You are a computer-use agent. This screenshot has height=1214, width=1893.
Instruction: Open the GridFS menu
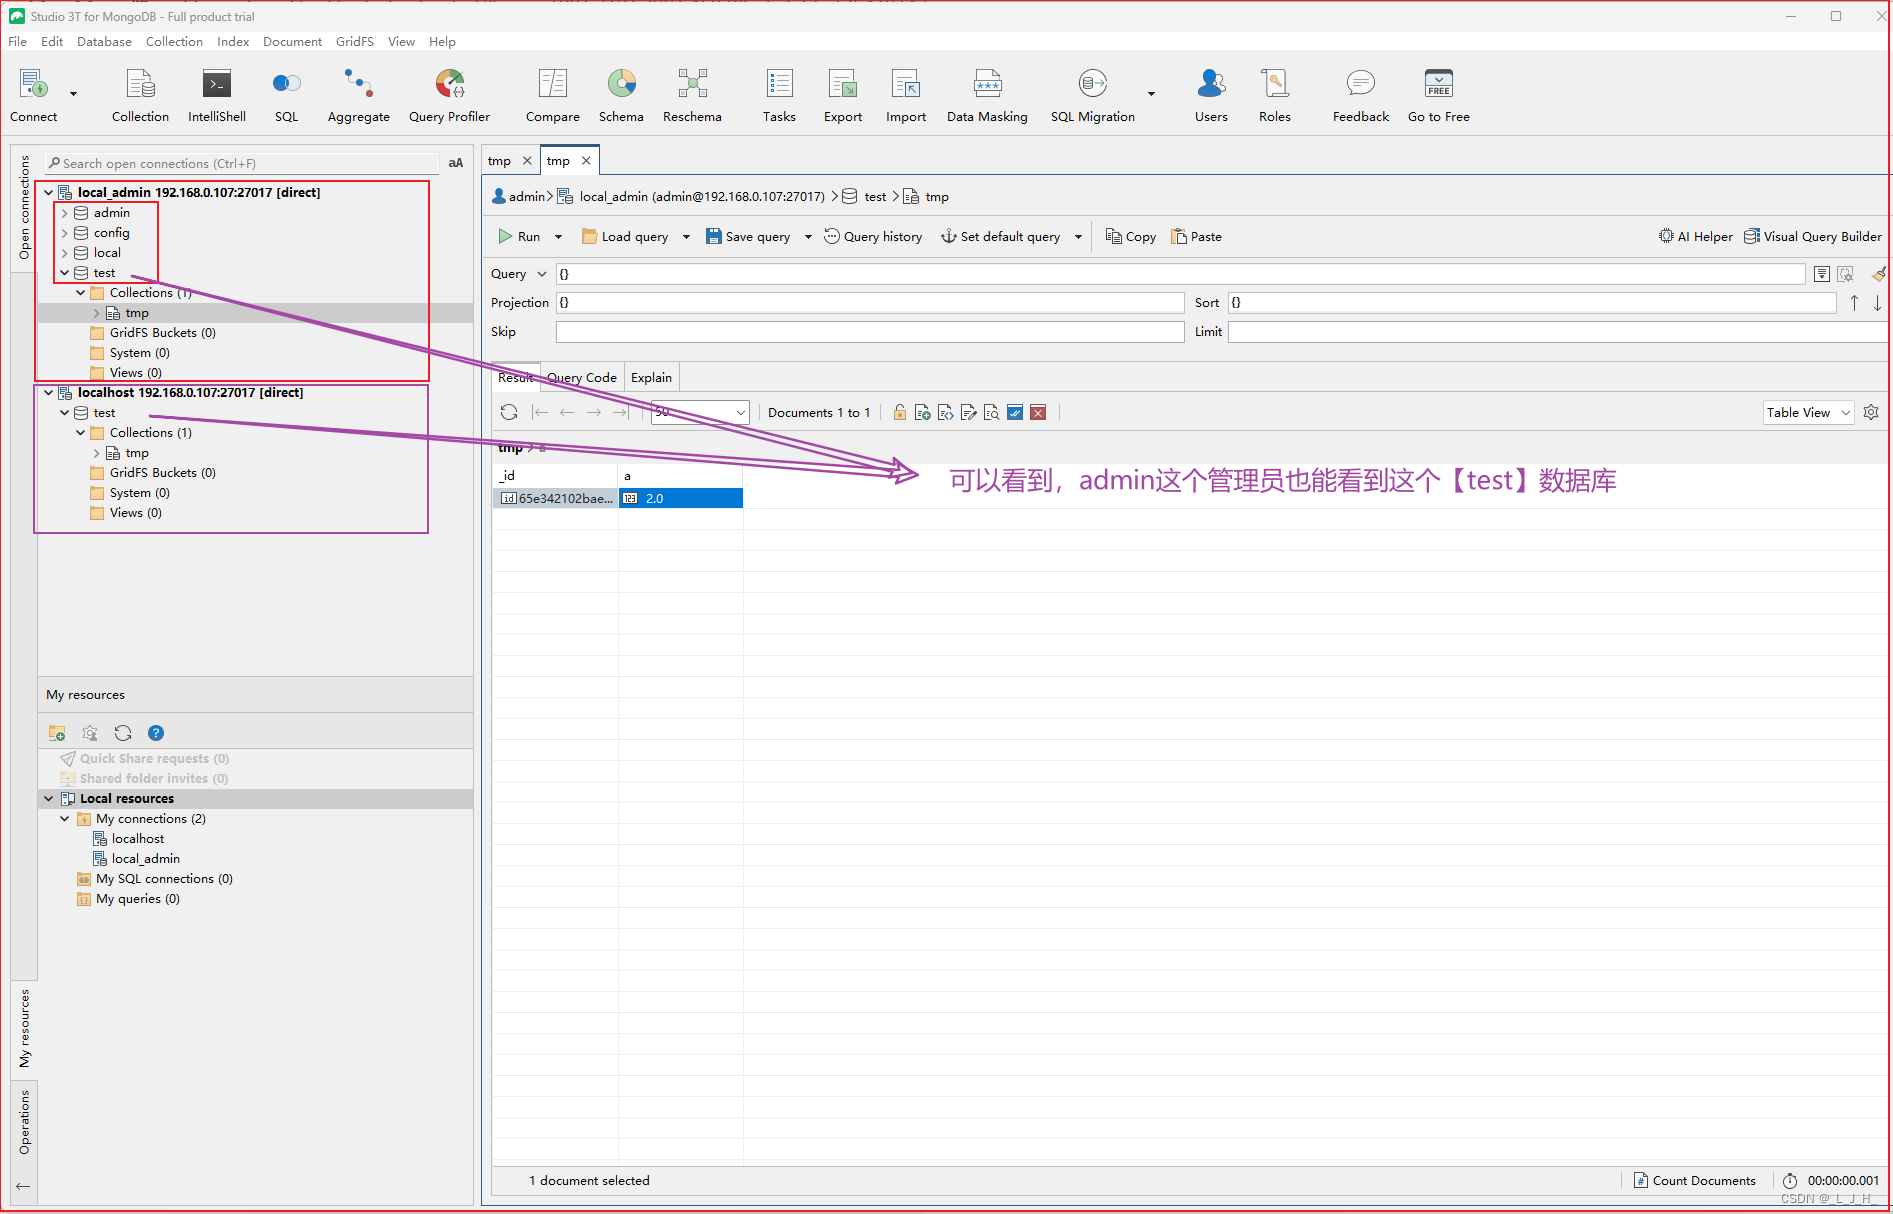click(354, 42)
